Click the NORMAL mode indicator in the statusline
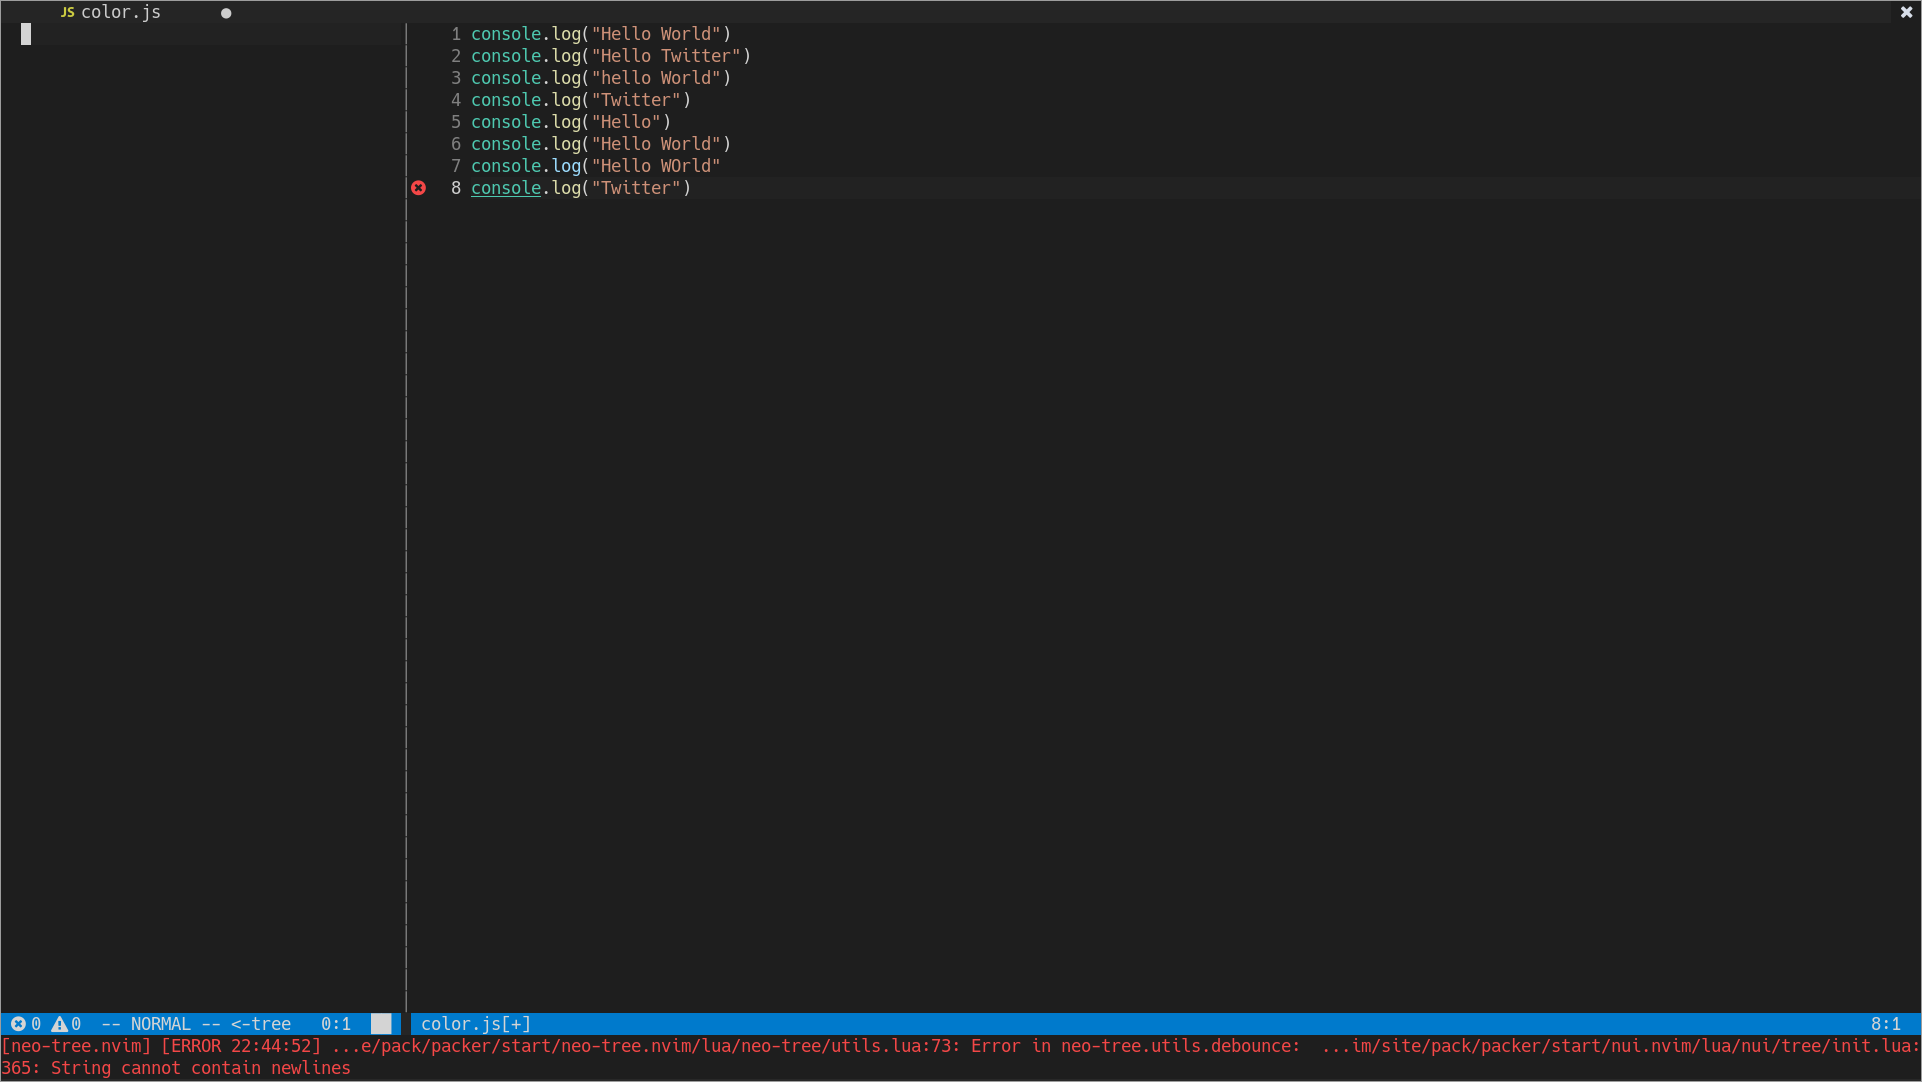Screen dimensions: 1922x1082 160,1023
